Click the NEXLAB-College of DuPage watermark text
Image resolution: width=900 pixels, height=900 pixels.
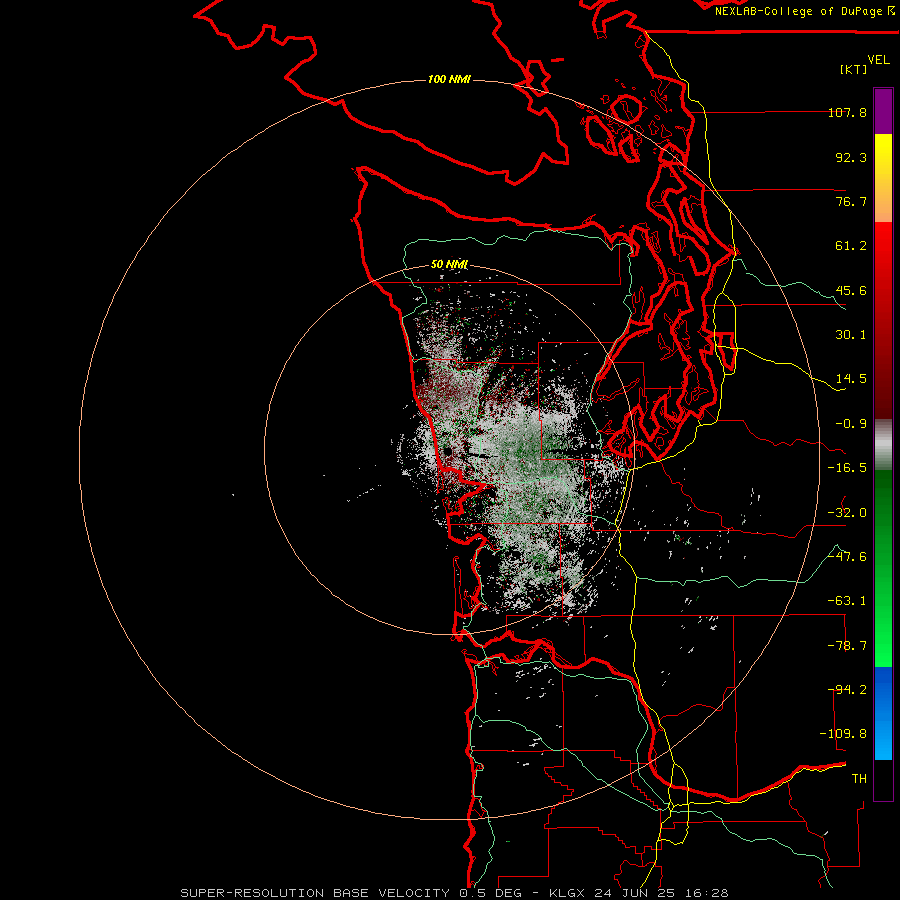click(x=805, y=11)
